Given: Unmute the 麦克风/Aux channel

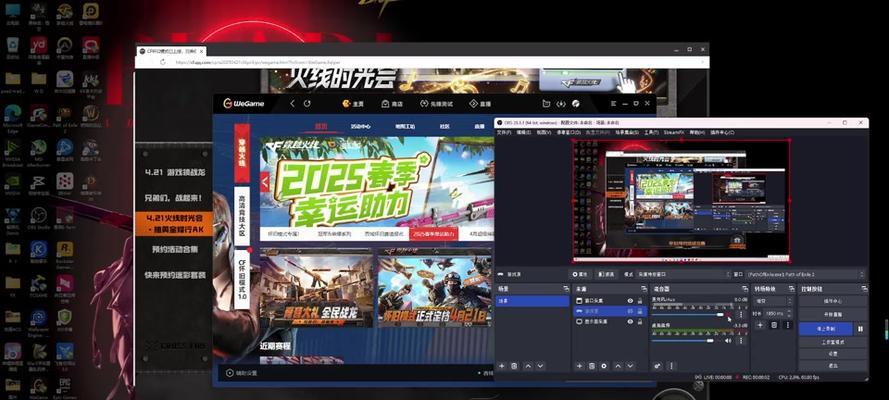Looking at the screenshot, I should coord(729,315).
